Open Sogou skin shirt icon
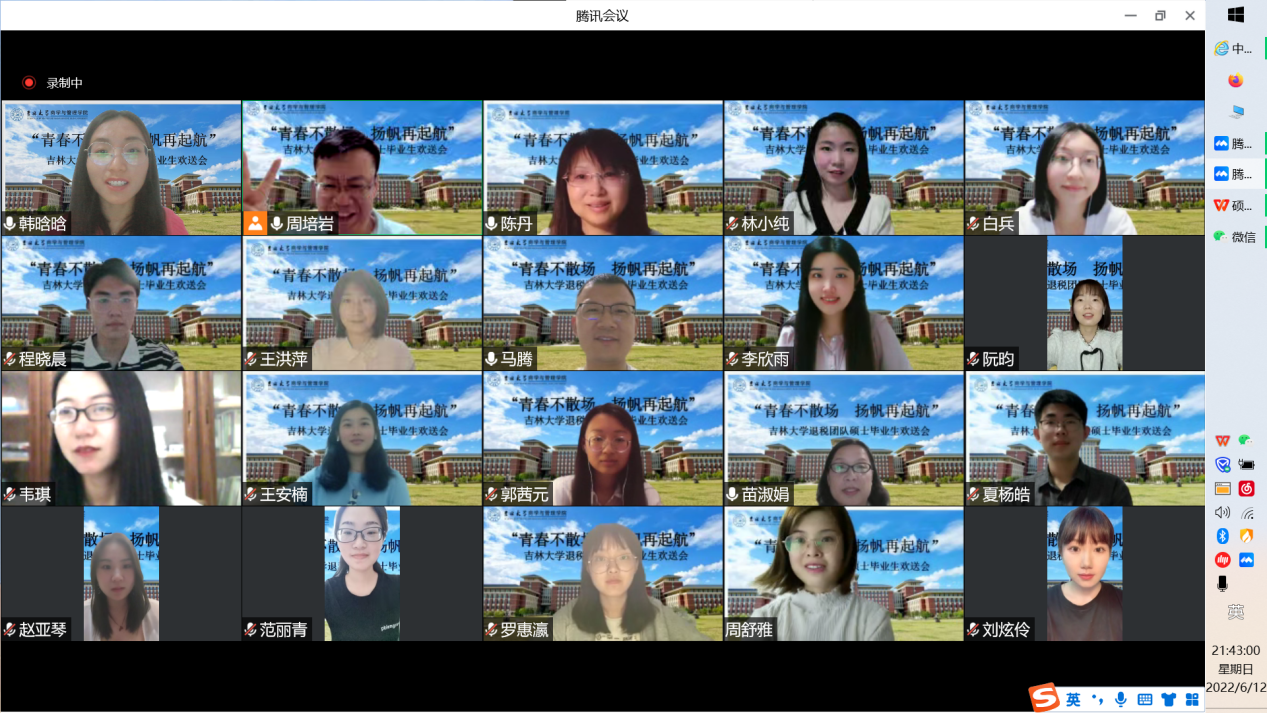This screenshot has width=1267, height=713. [1168, 699]
